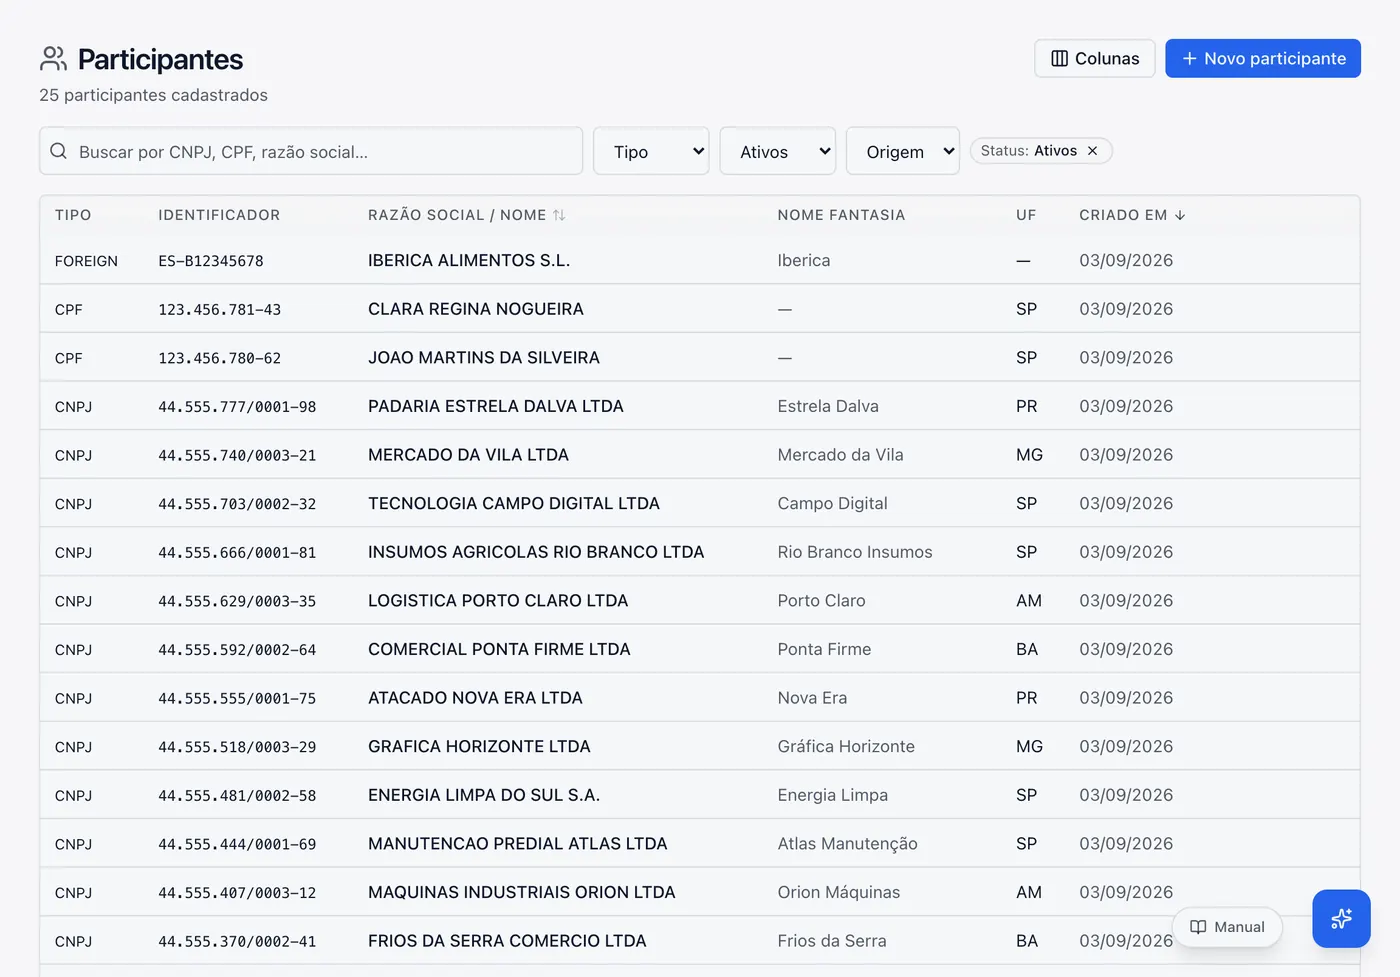Select INSUMOS AGRICOLAS RIO BRANCO LTDA row
This screenshot has height=977, width=1400.
(700, 552)
